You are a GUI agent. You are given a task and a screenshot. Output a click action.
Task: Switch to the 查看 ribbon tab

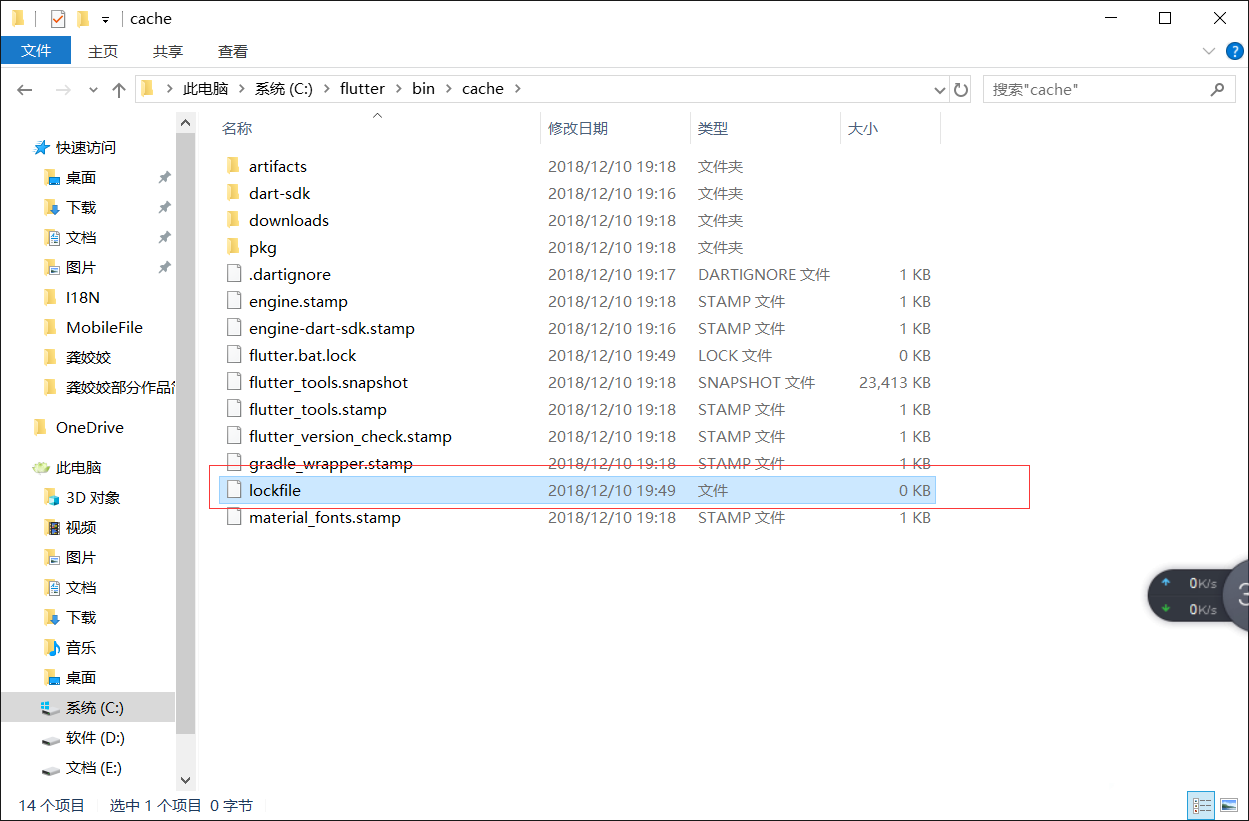(232, 51)
